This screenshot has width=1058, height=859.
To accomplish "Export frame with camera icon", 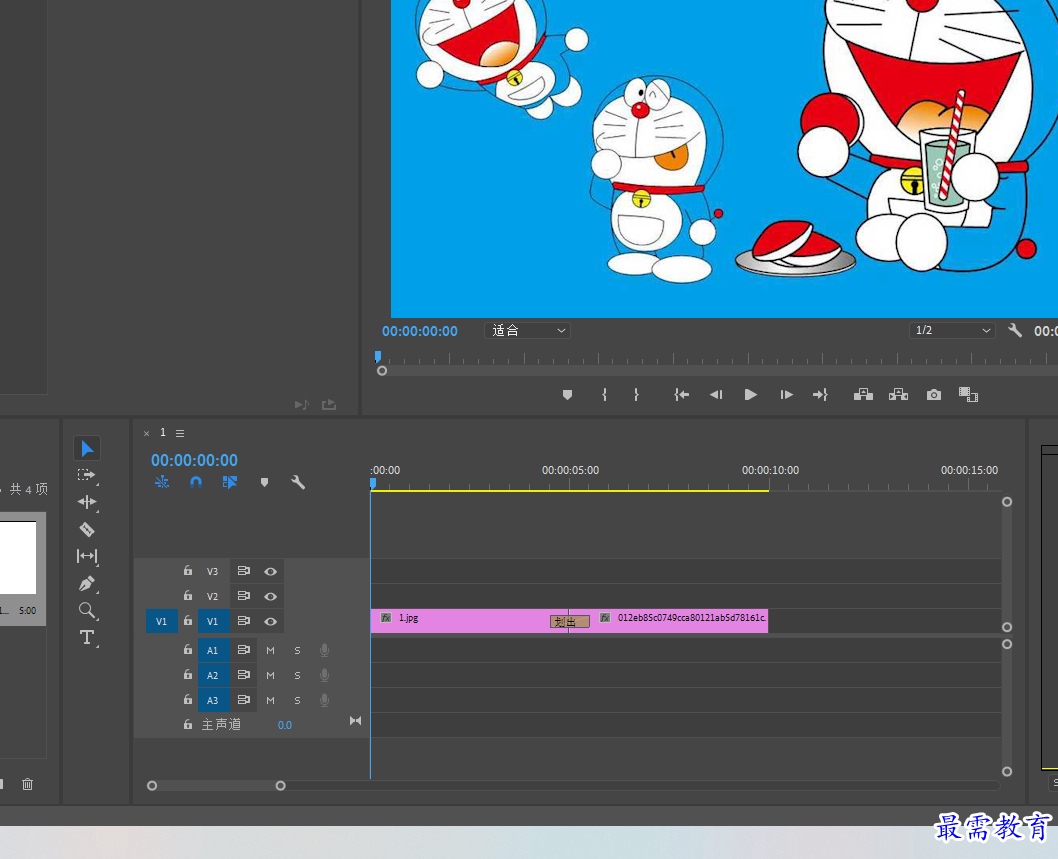I will pyautogui.click(x=934, y=395).
